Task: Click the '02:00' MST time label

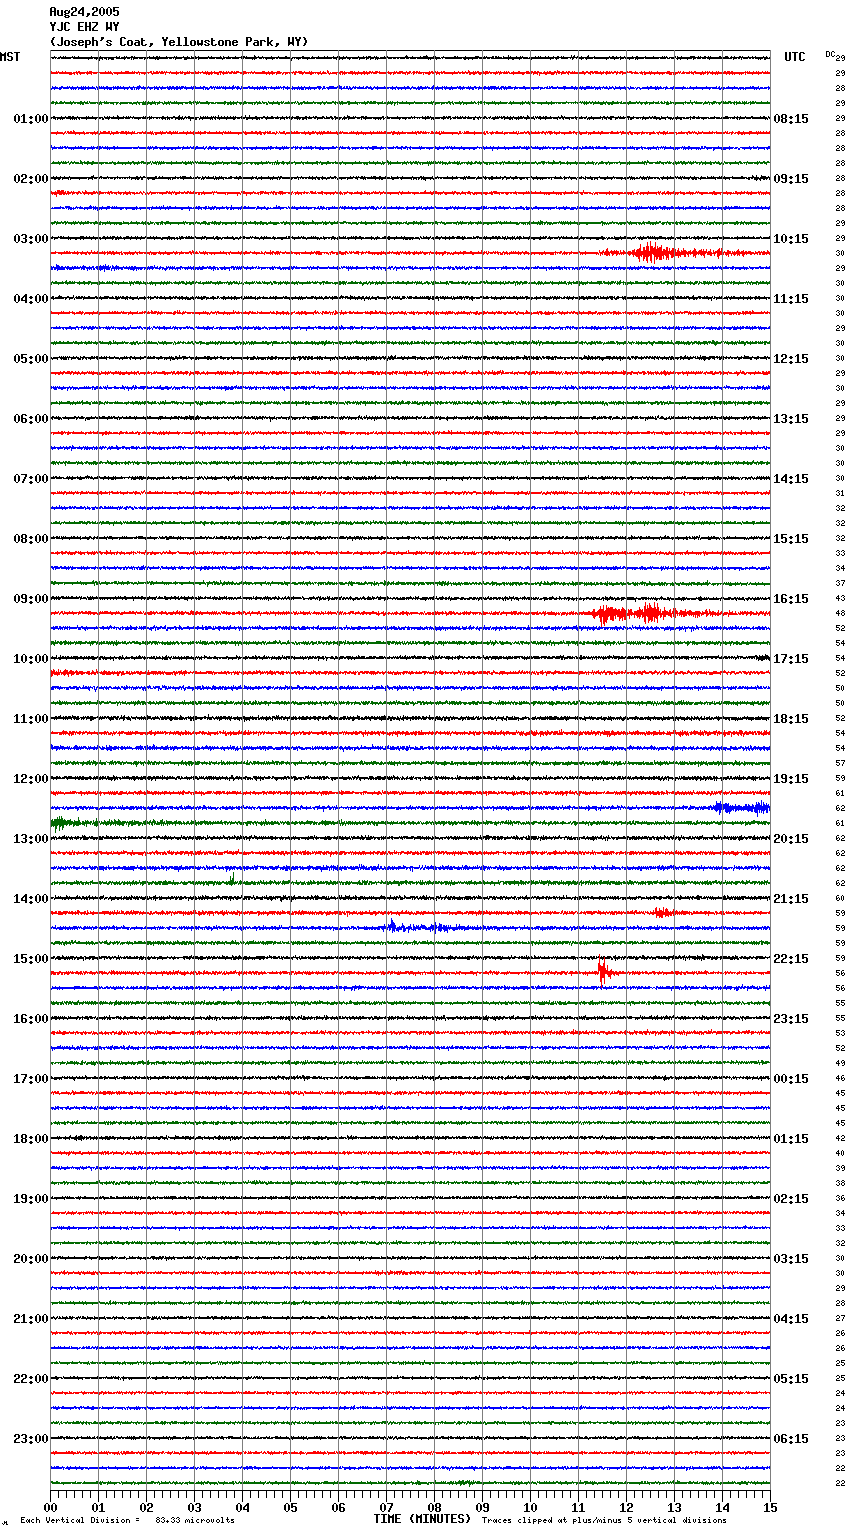Action: coord(31,179)
